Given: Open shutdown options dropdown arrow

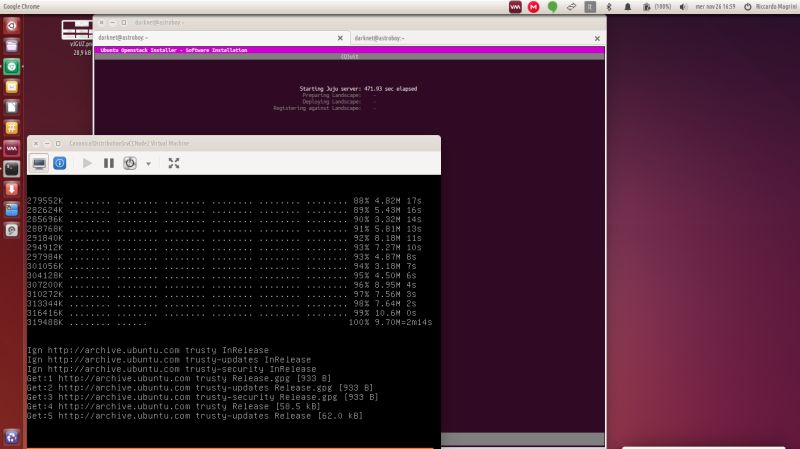Looking at the screenshot, I should pos(148,164).
